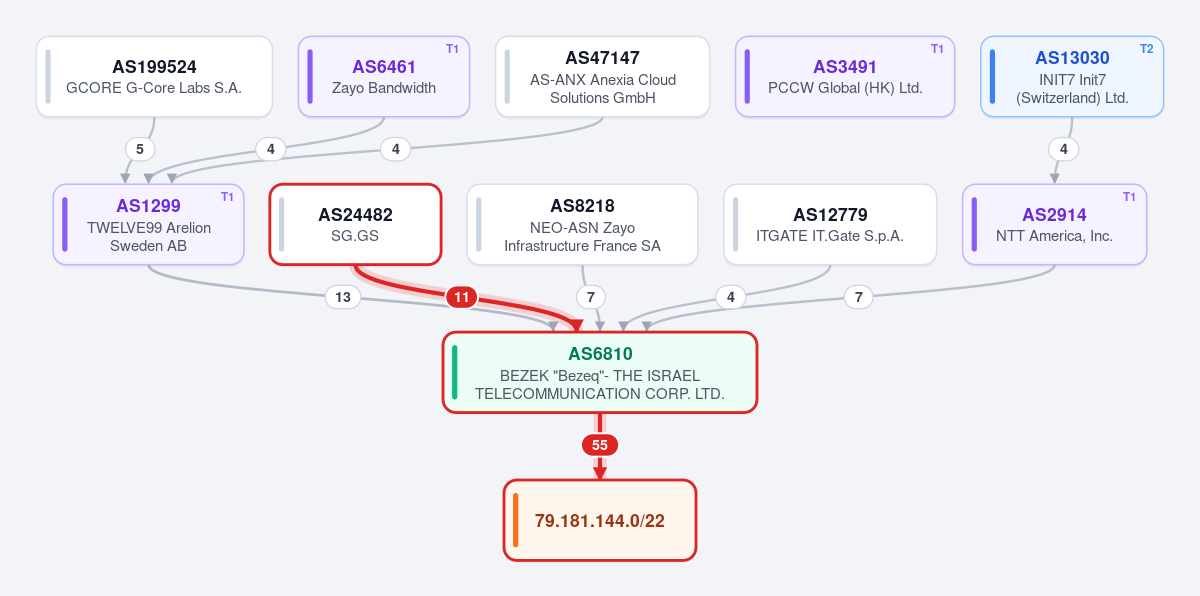Click the highlighted AS24482 SG.GS node
This screenshot has height=596, width=1200.
(355, 225)
